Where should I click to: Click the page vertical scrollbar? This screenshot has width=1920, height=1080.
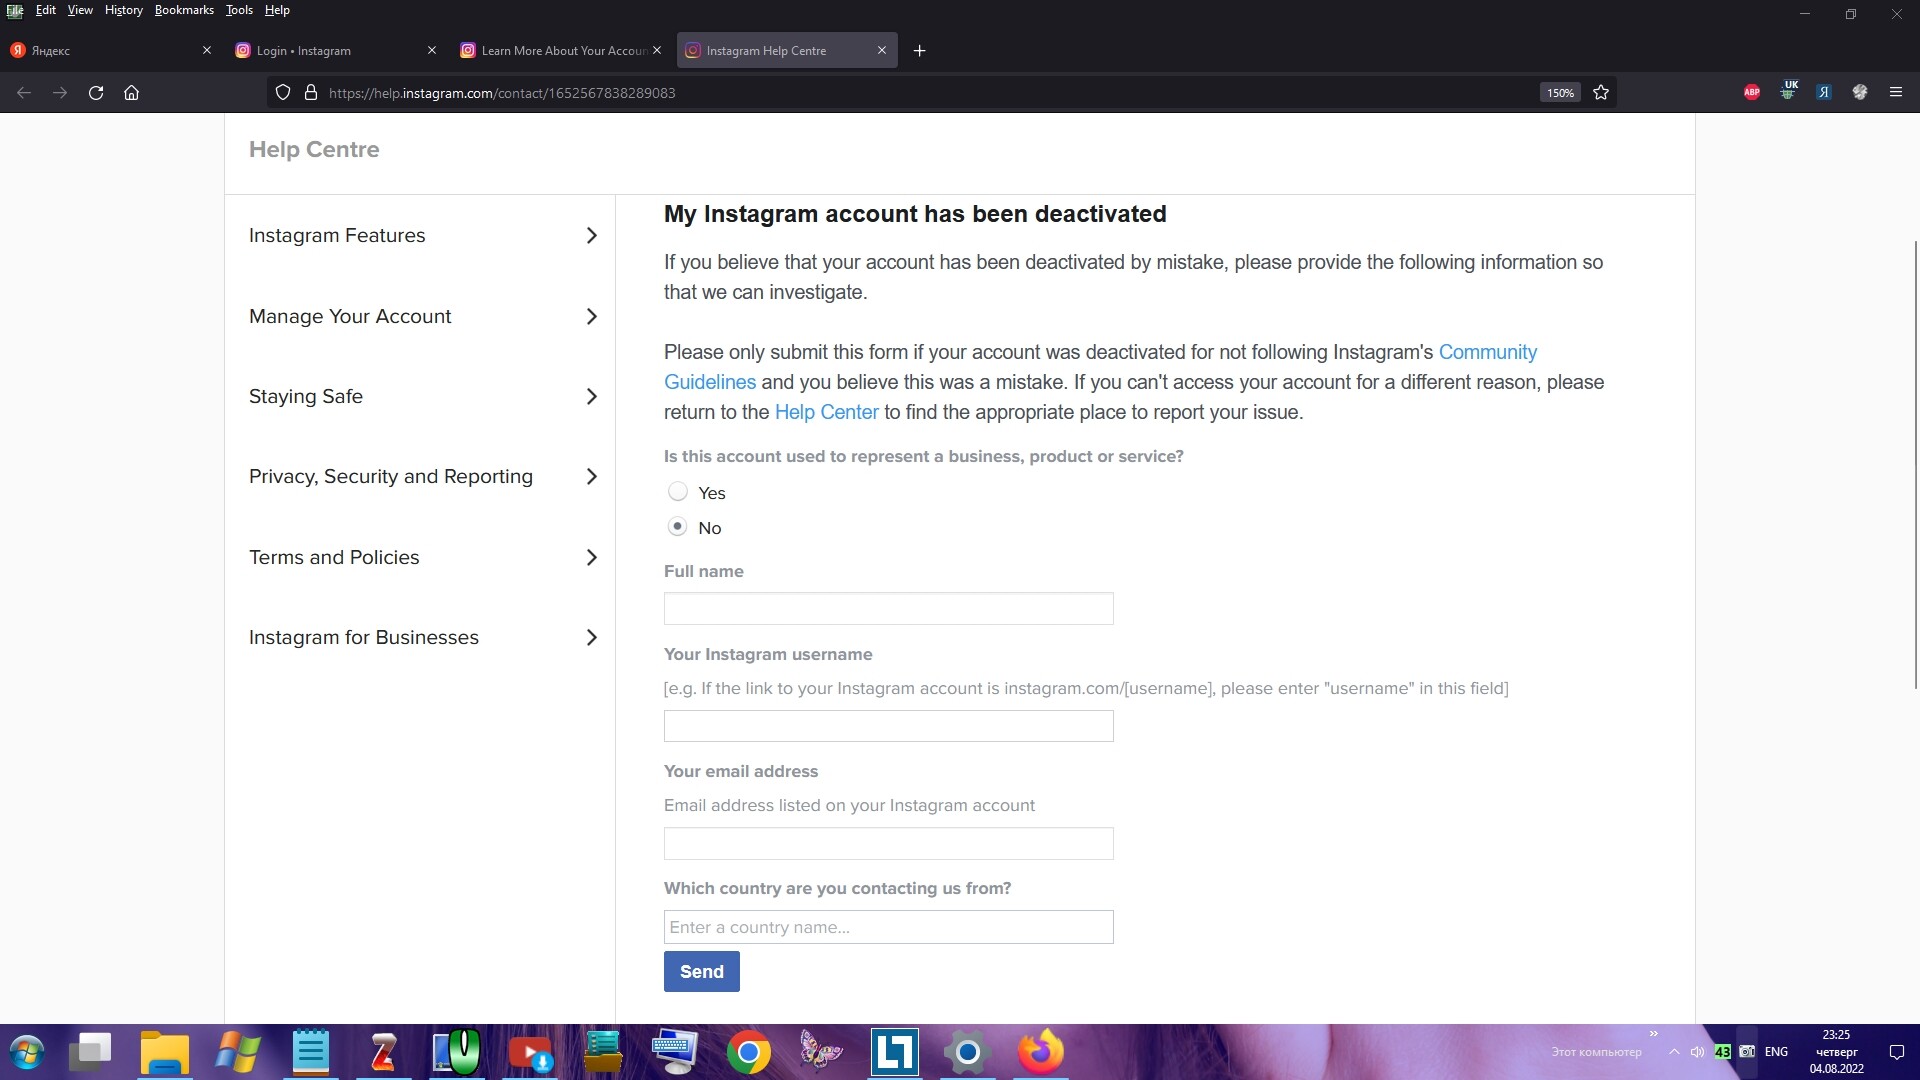(1915, 464)
